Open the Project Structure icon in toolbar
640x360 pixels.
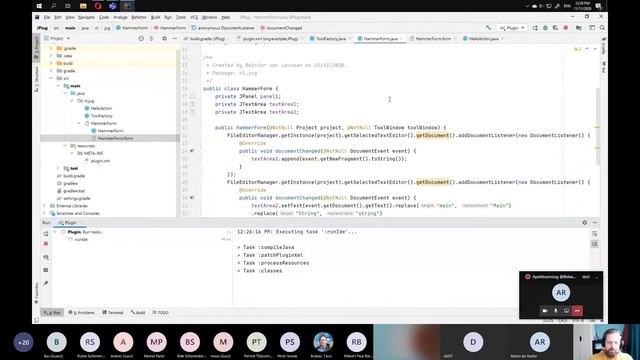(x=579, y=28)
